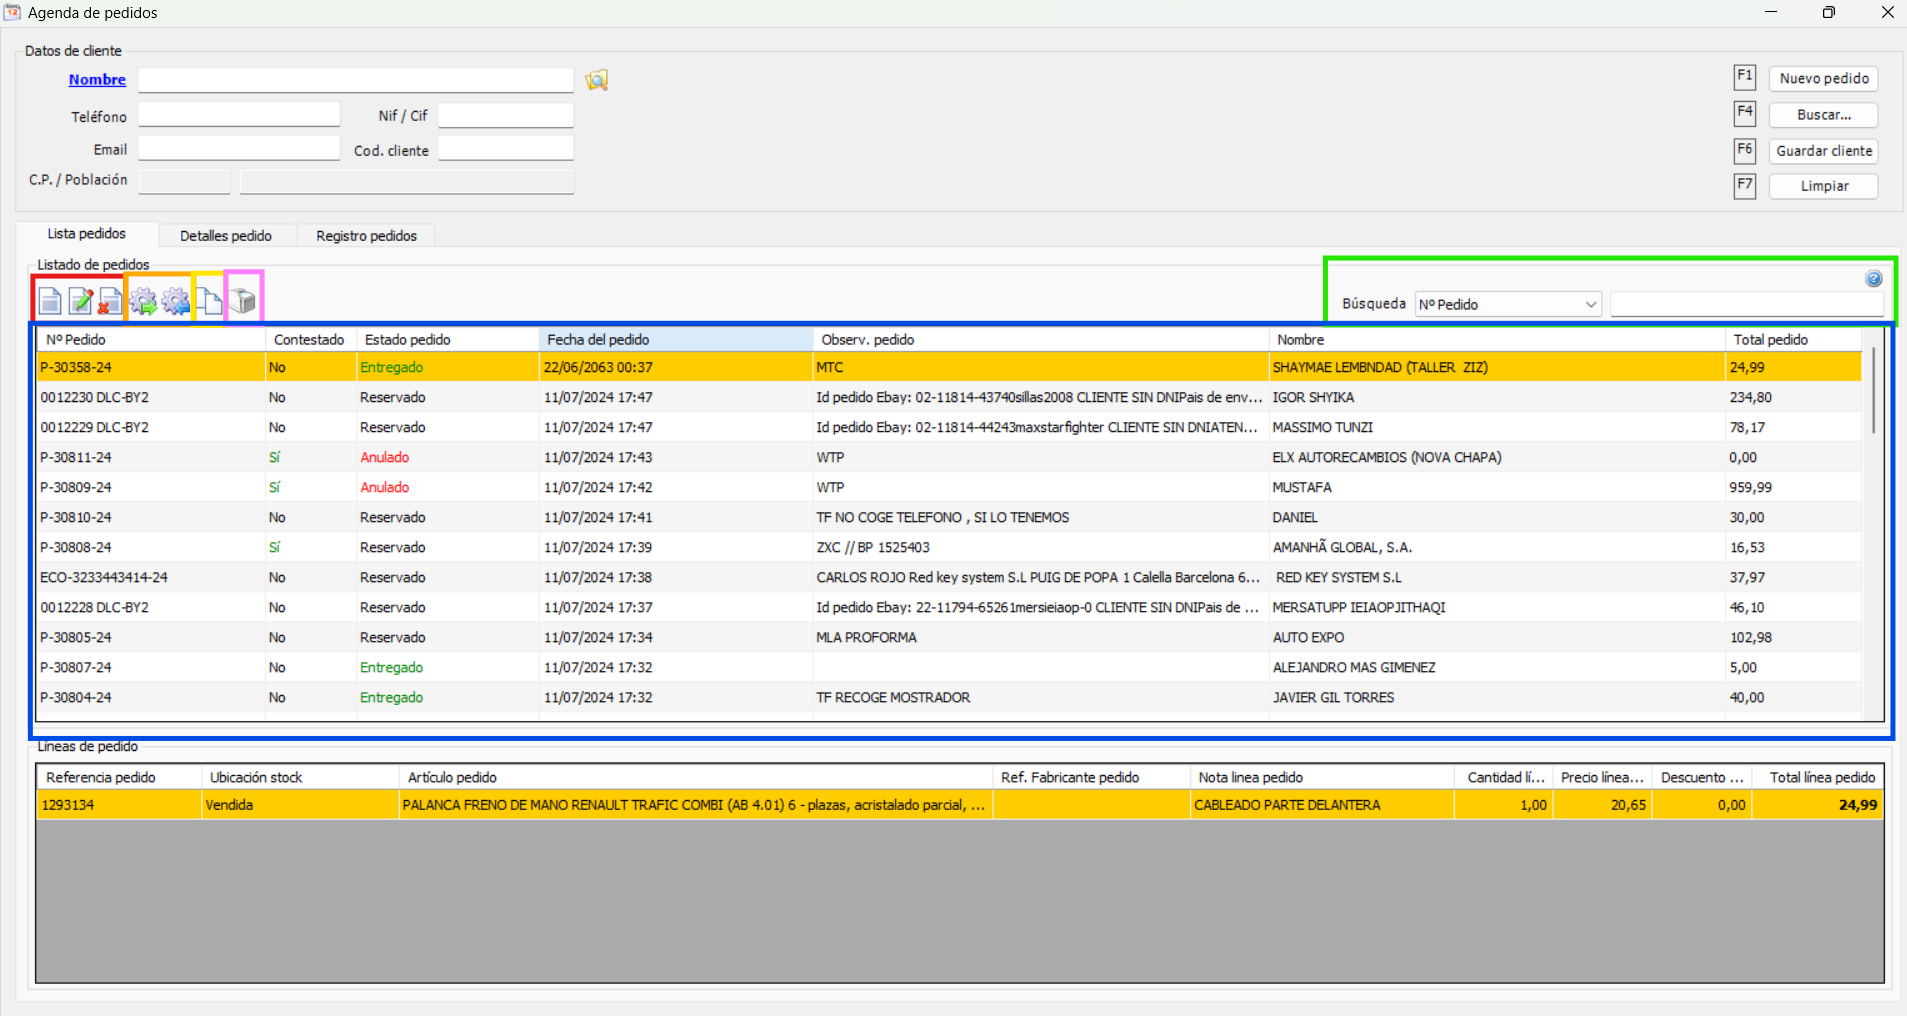Image resolution: width=1907 pixels, height=1016 pixels.
Task: Click the gear icon with green arrow
Action: coord(143,299)
